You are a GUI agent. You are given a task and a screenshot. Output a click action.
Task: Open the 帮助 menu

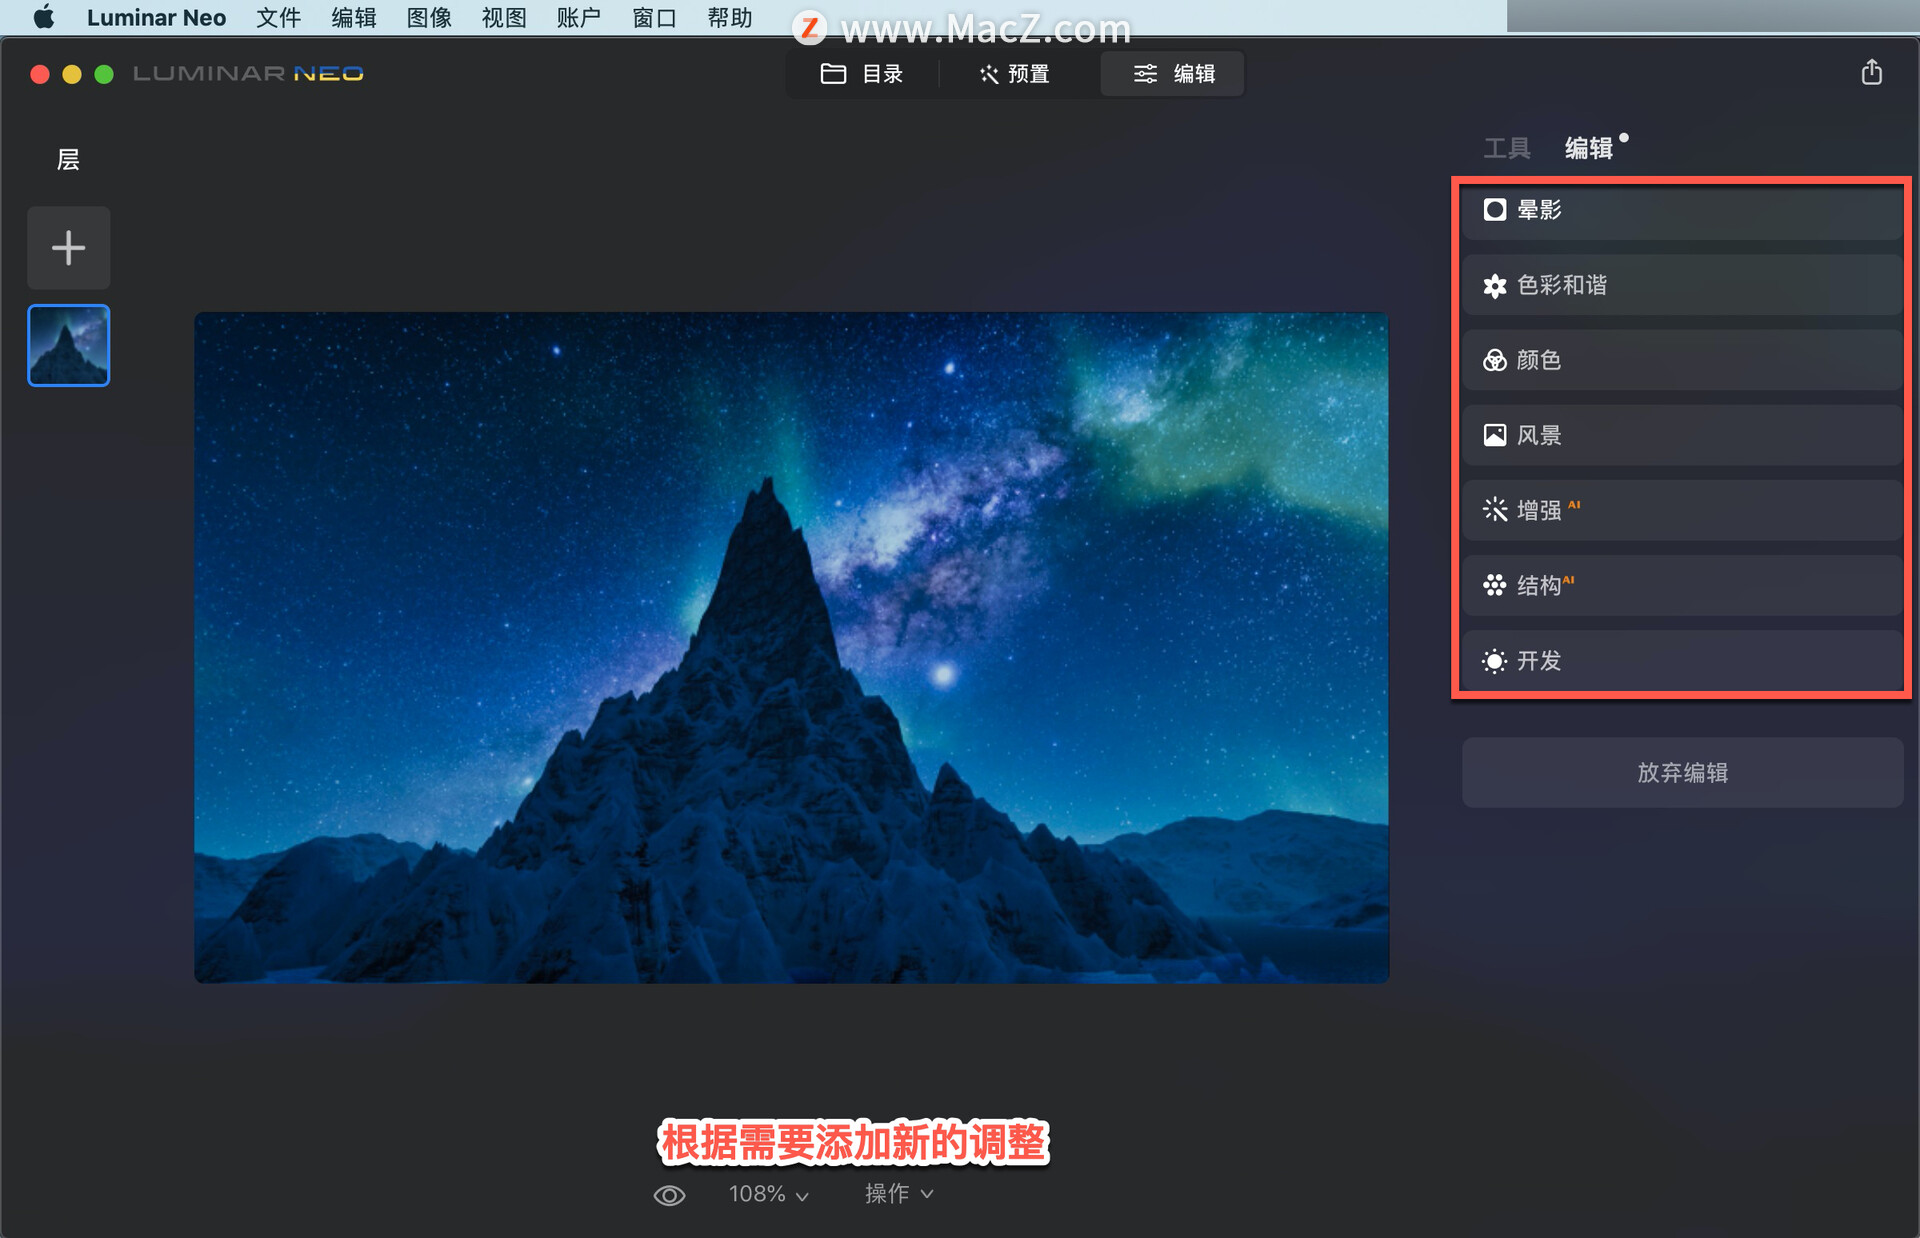730,17
